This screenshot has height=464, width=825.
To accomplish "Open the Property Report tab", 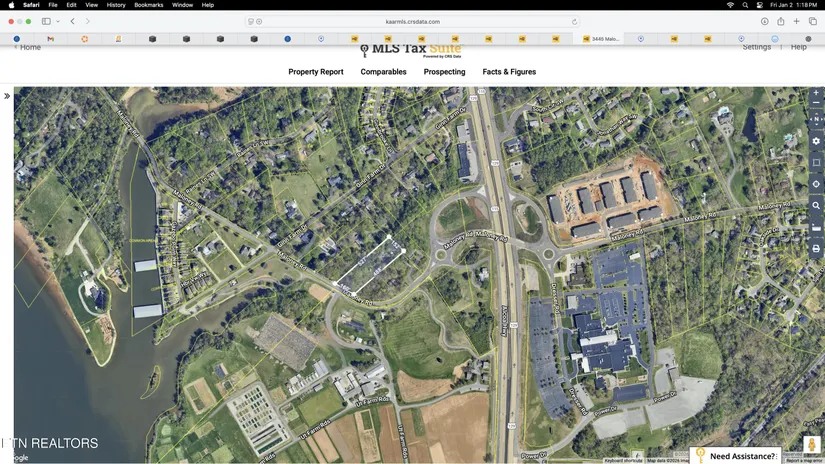I will (316, 72).
